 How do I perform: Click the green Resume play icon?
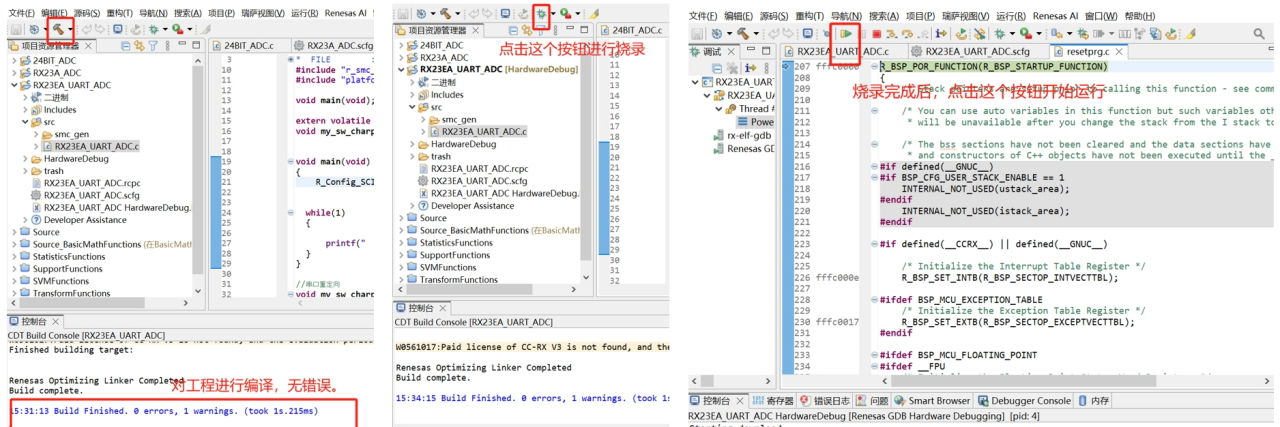pyautogui.click(x=846, y=34)
